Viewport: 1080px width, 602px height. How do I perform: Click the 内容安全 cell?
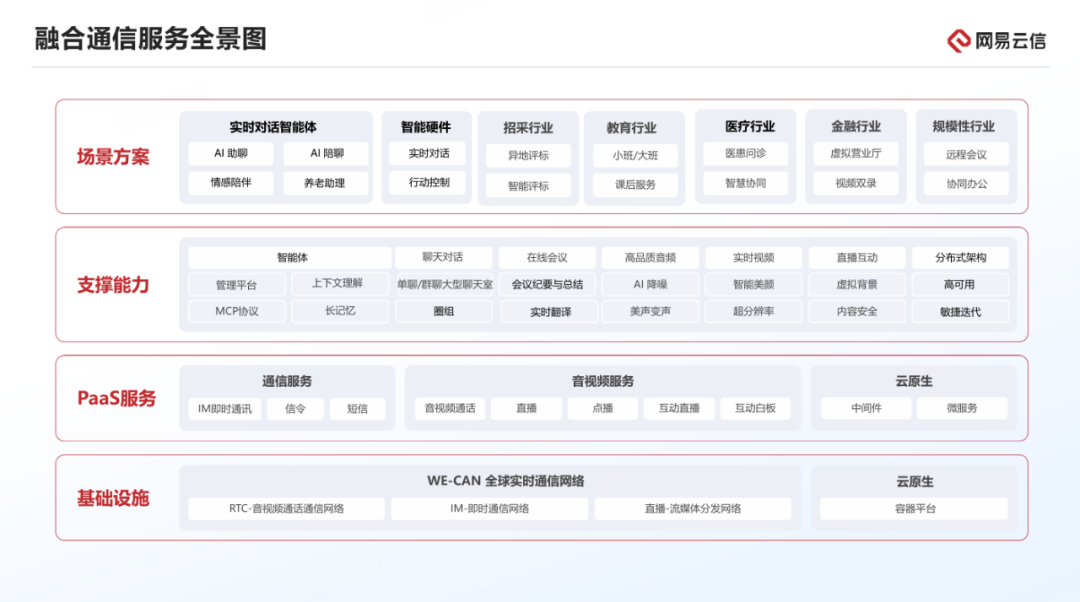click(857, 311)
